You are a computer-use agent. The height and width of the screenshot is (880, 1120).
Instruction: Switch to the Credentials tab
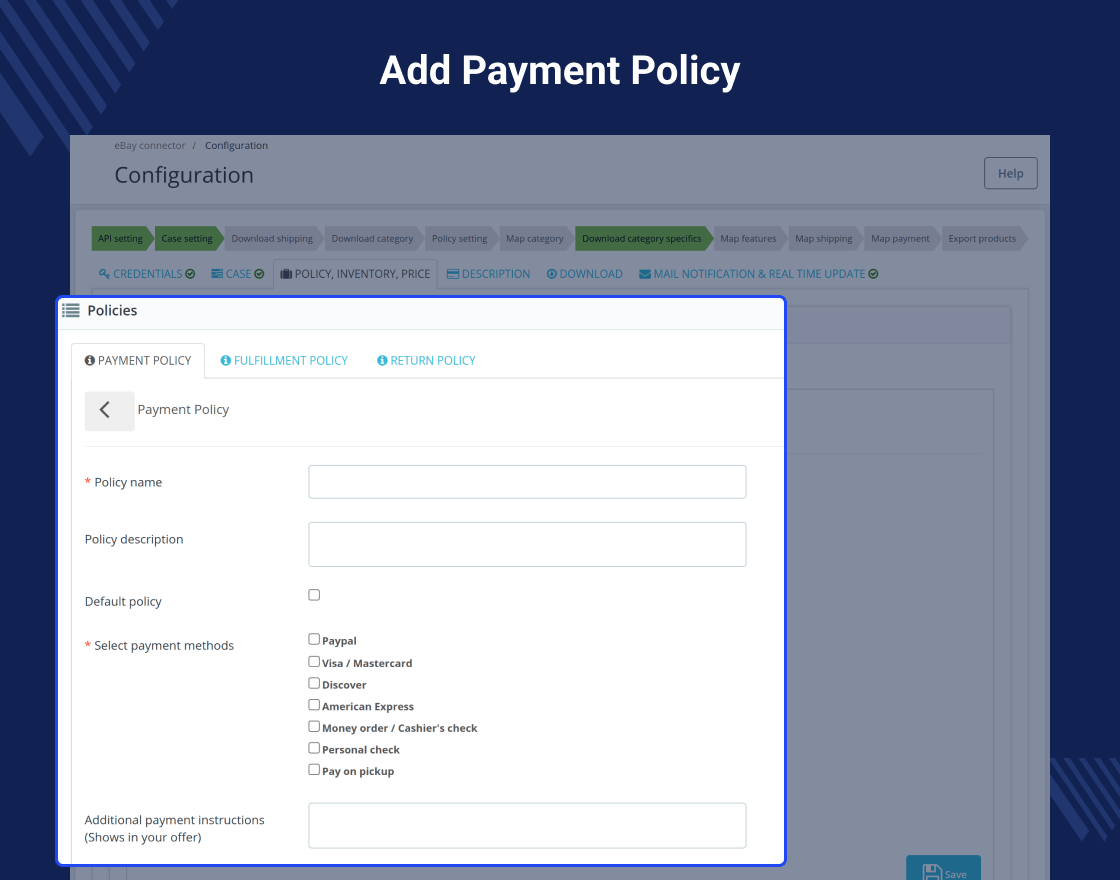[x=147, y=274]
